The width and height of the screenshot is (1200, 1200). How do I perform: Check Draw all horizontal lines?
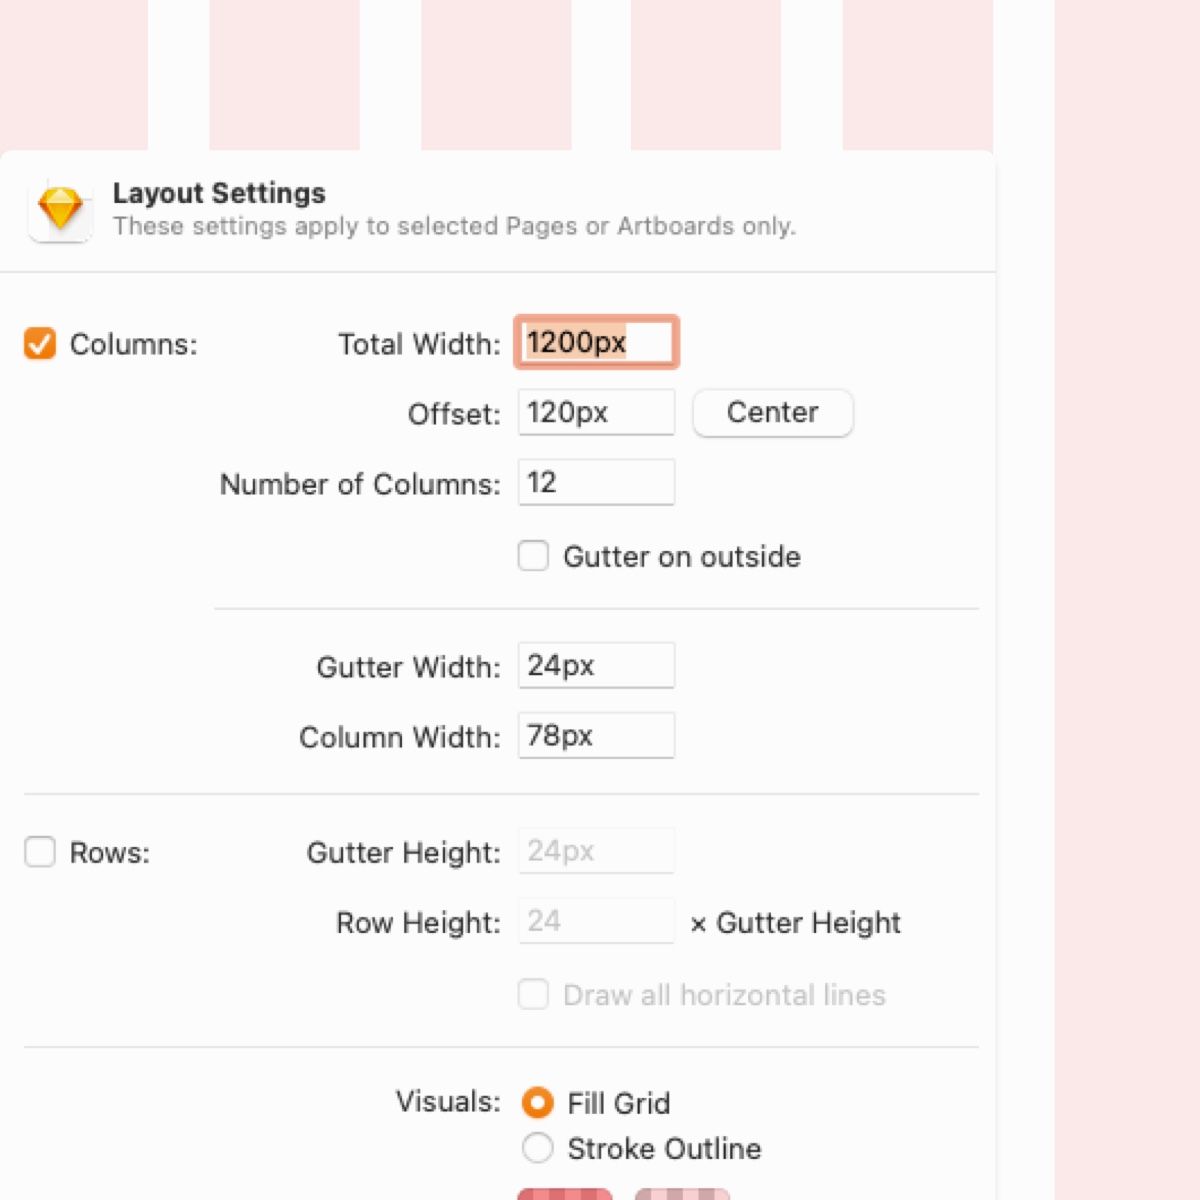533,995
